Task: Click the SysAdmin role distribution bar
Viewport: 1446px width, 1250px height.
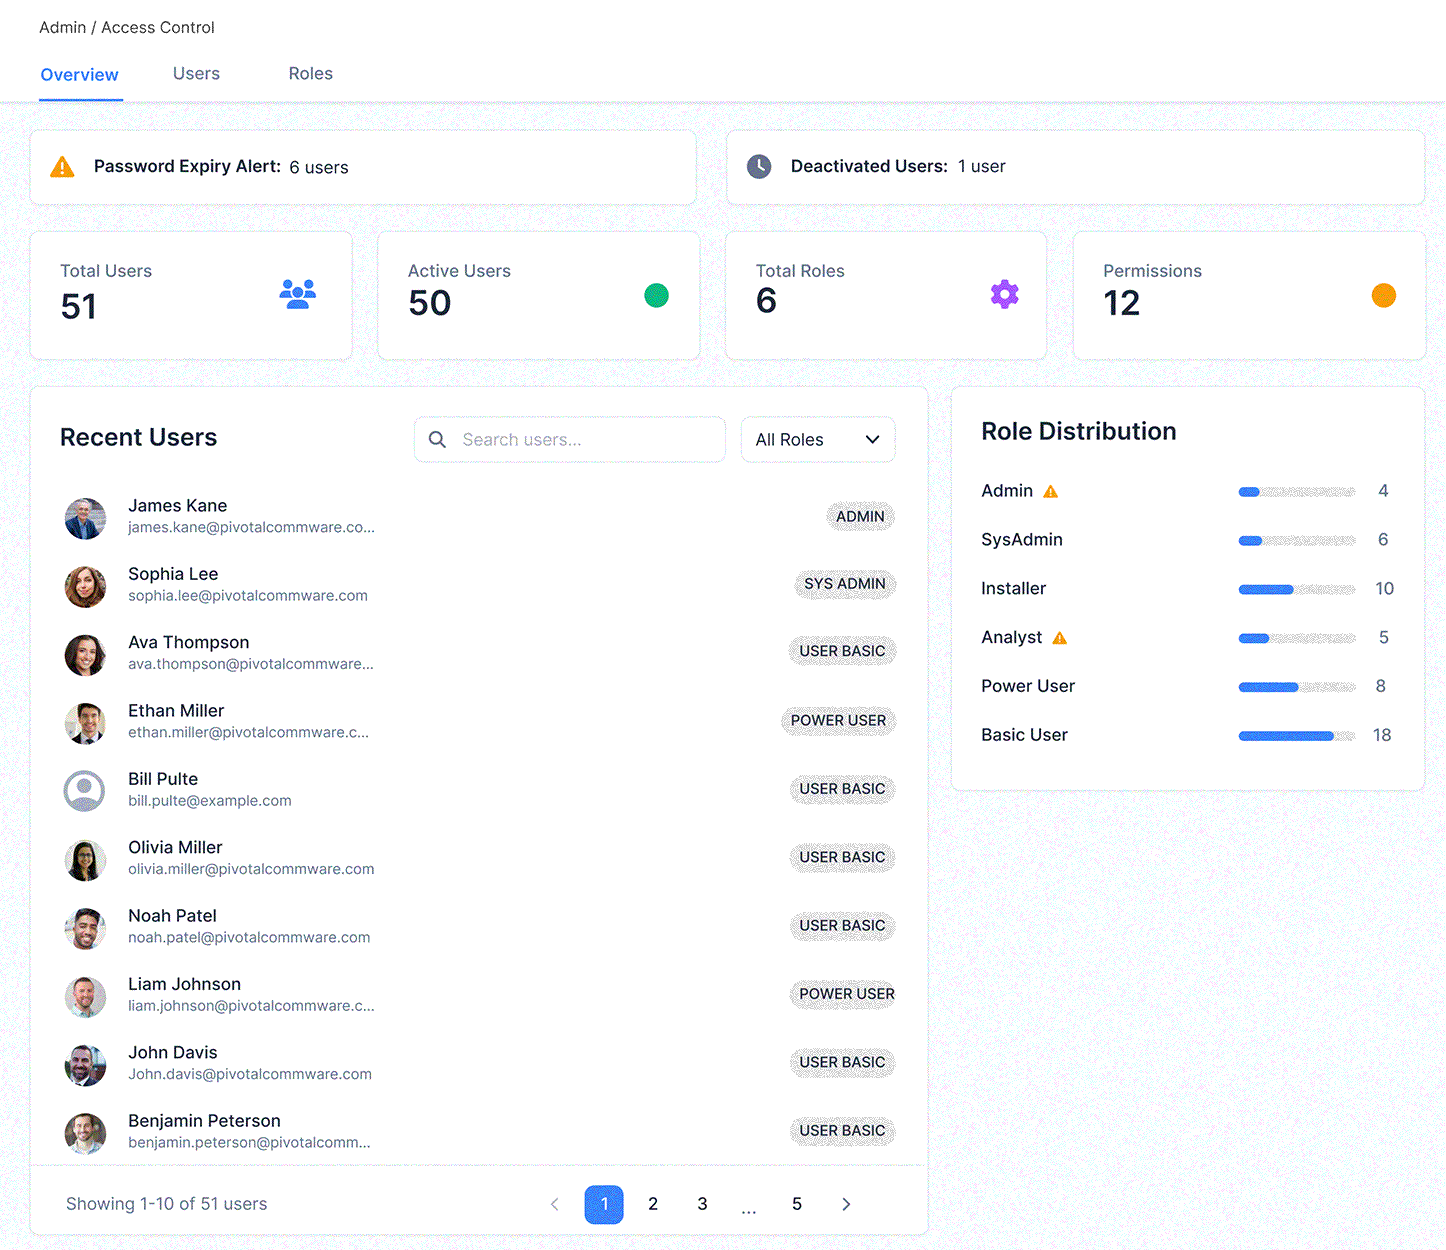Action: click(1297, 541)
